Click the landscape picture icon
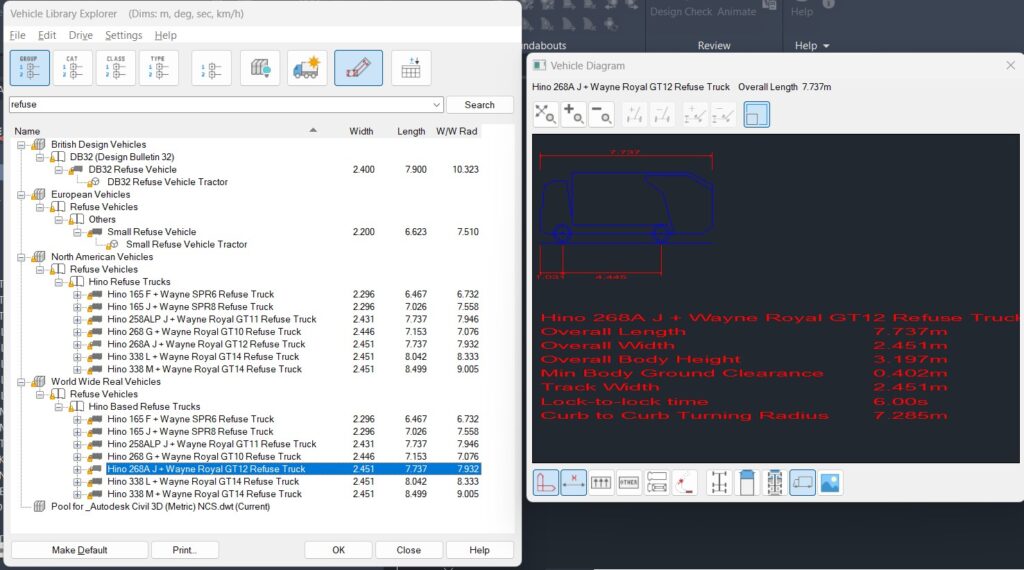Viewport: 1024px width, 570px height. coord(830,483)
